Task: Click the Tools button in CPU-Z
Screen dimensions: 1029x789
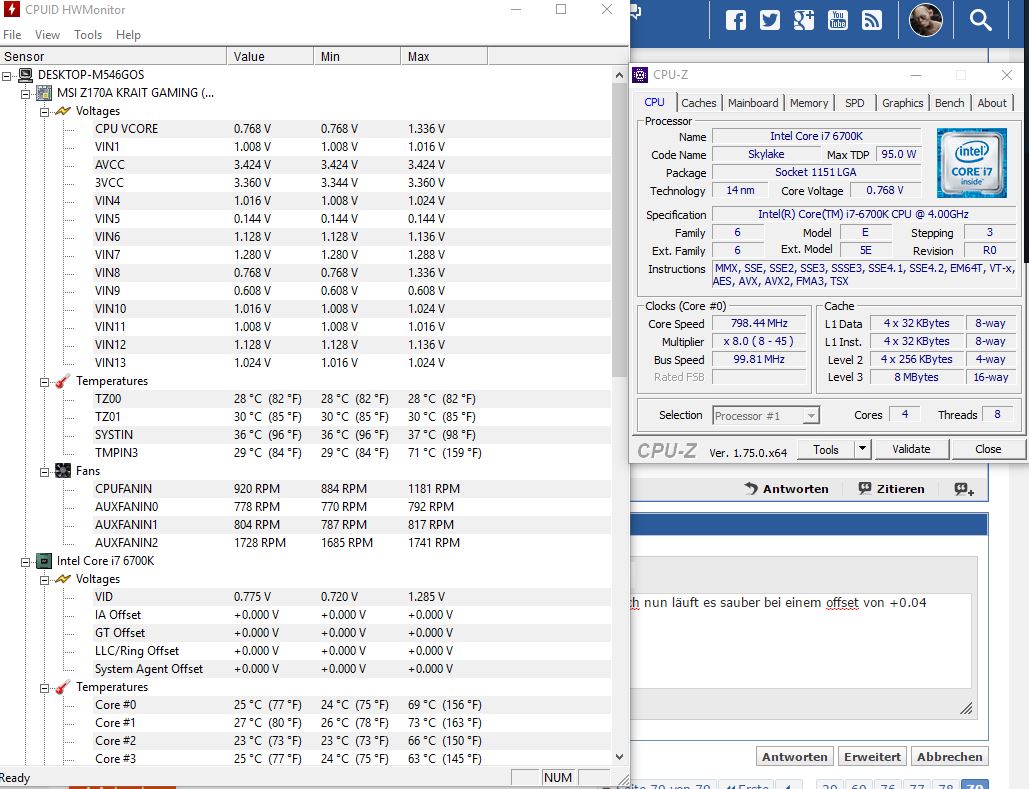Action: (826, 449)
